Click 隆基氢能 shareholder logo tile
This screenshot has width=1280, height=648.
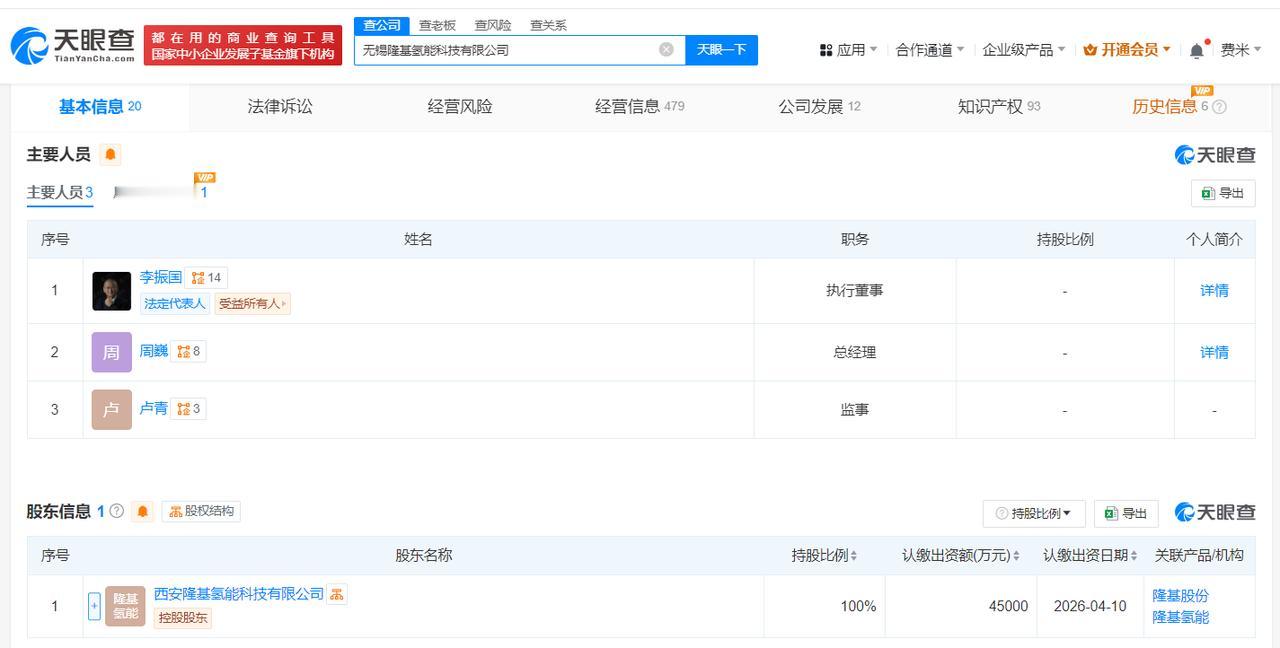click(x=125, y=606)
